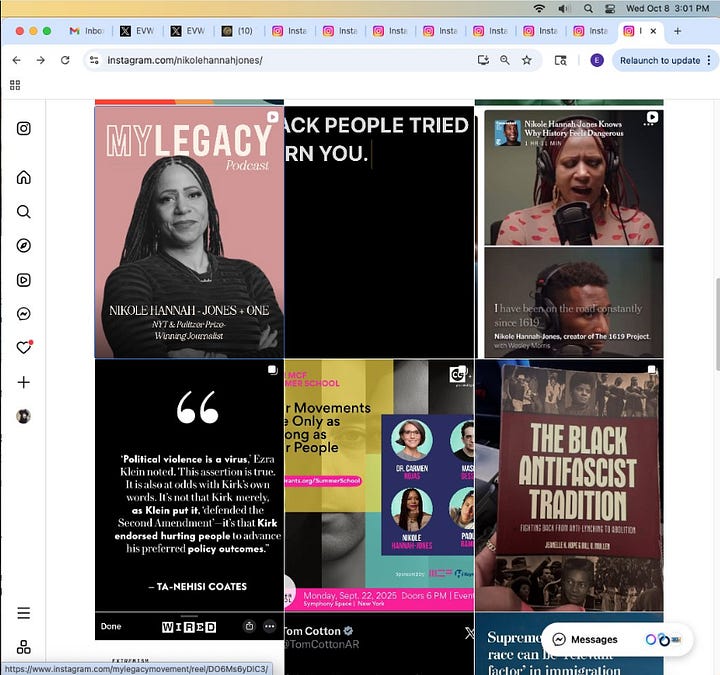Open History Feels Dangerous podcast reel
The image size is (720, 675).
tap(569, 232)
